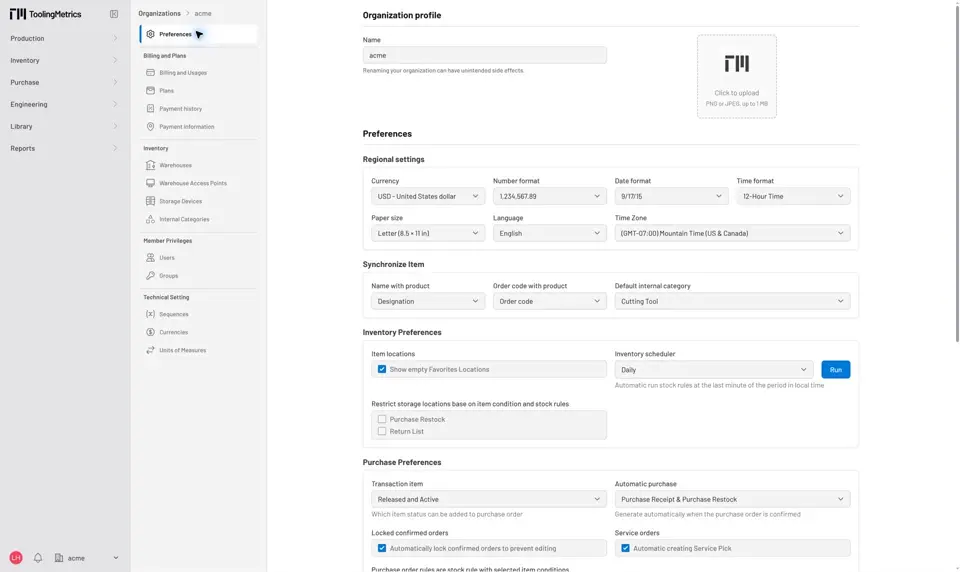
Task: Expand the Engineering menu
Action: [x=64, y=104]
